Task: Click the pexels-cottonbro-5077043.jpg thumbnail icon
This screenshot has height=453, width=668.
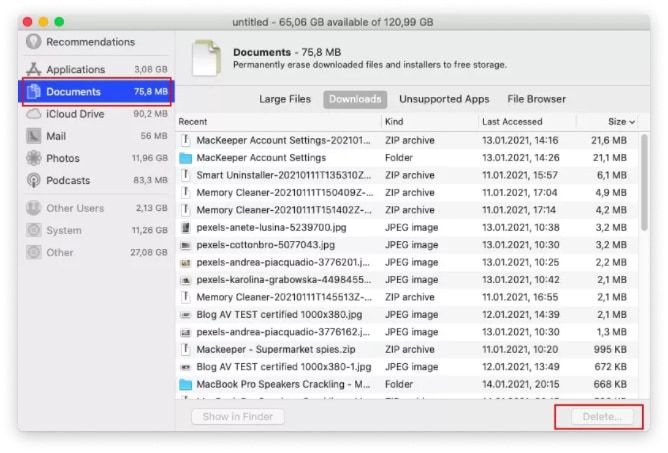Action: [x=185, y=245]
